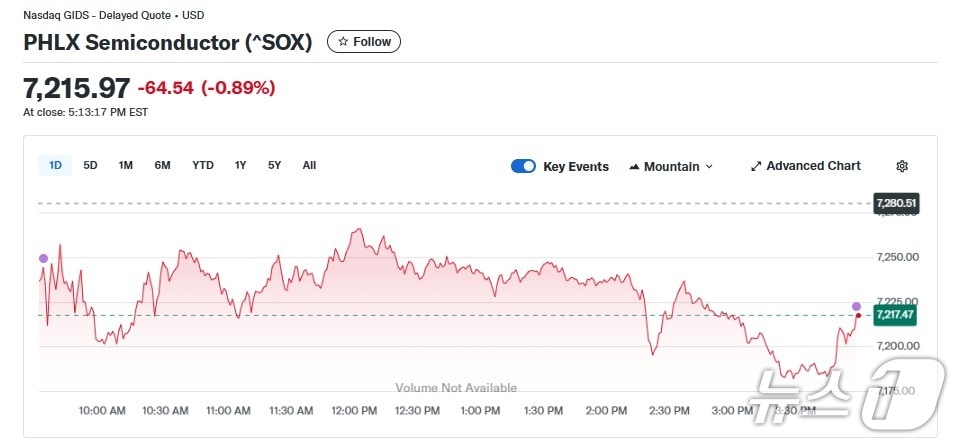The width and height of the screenshot is (960, 445).
Task: Show the 6M chart range
Action: (162, 165)
